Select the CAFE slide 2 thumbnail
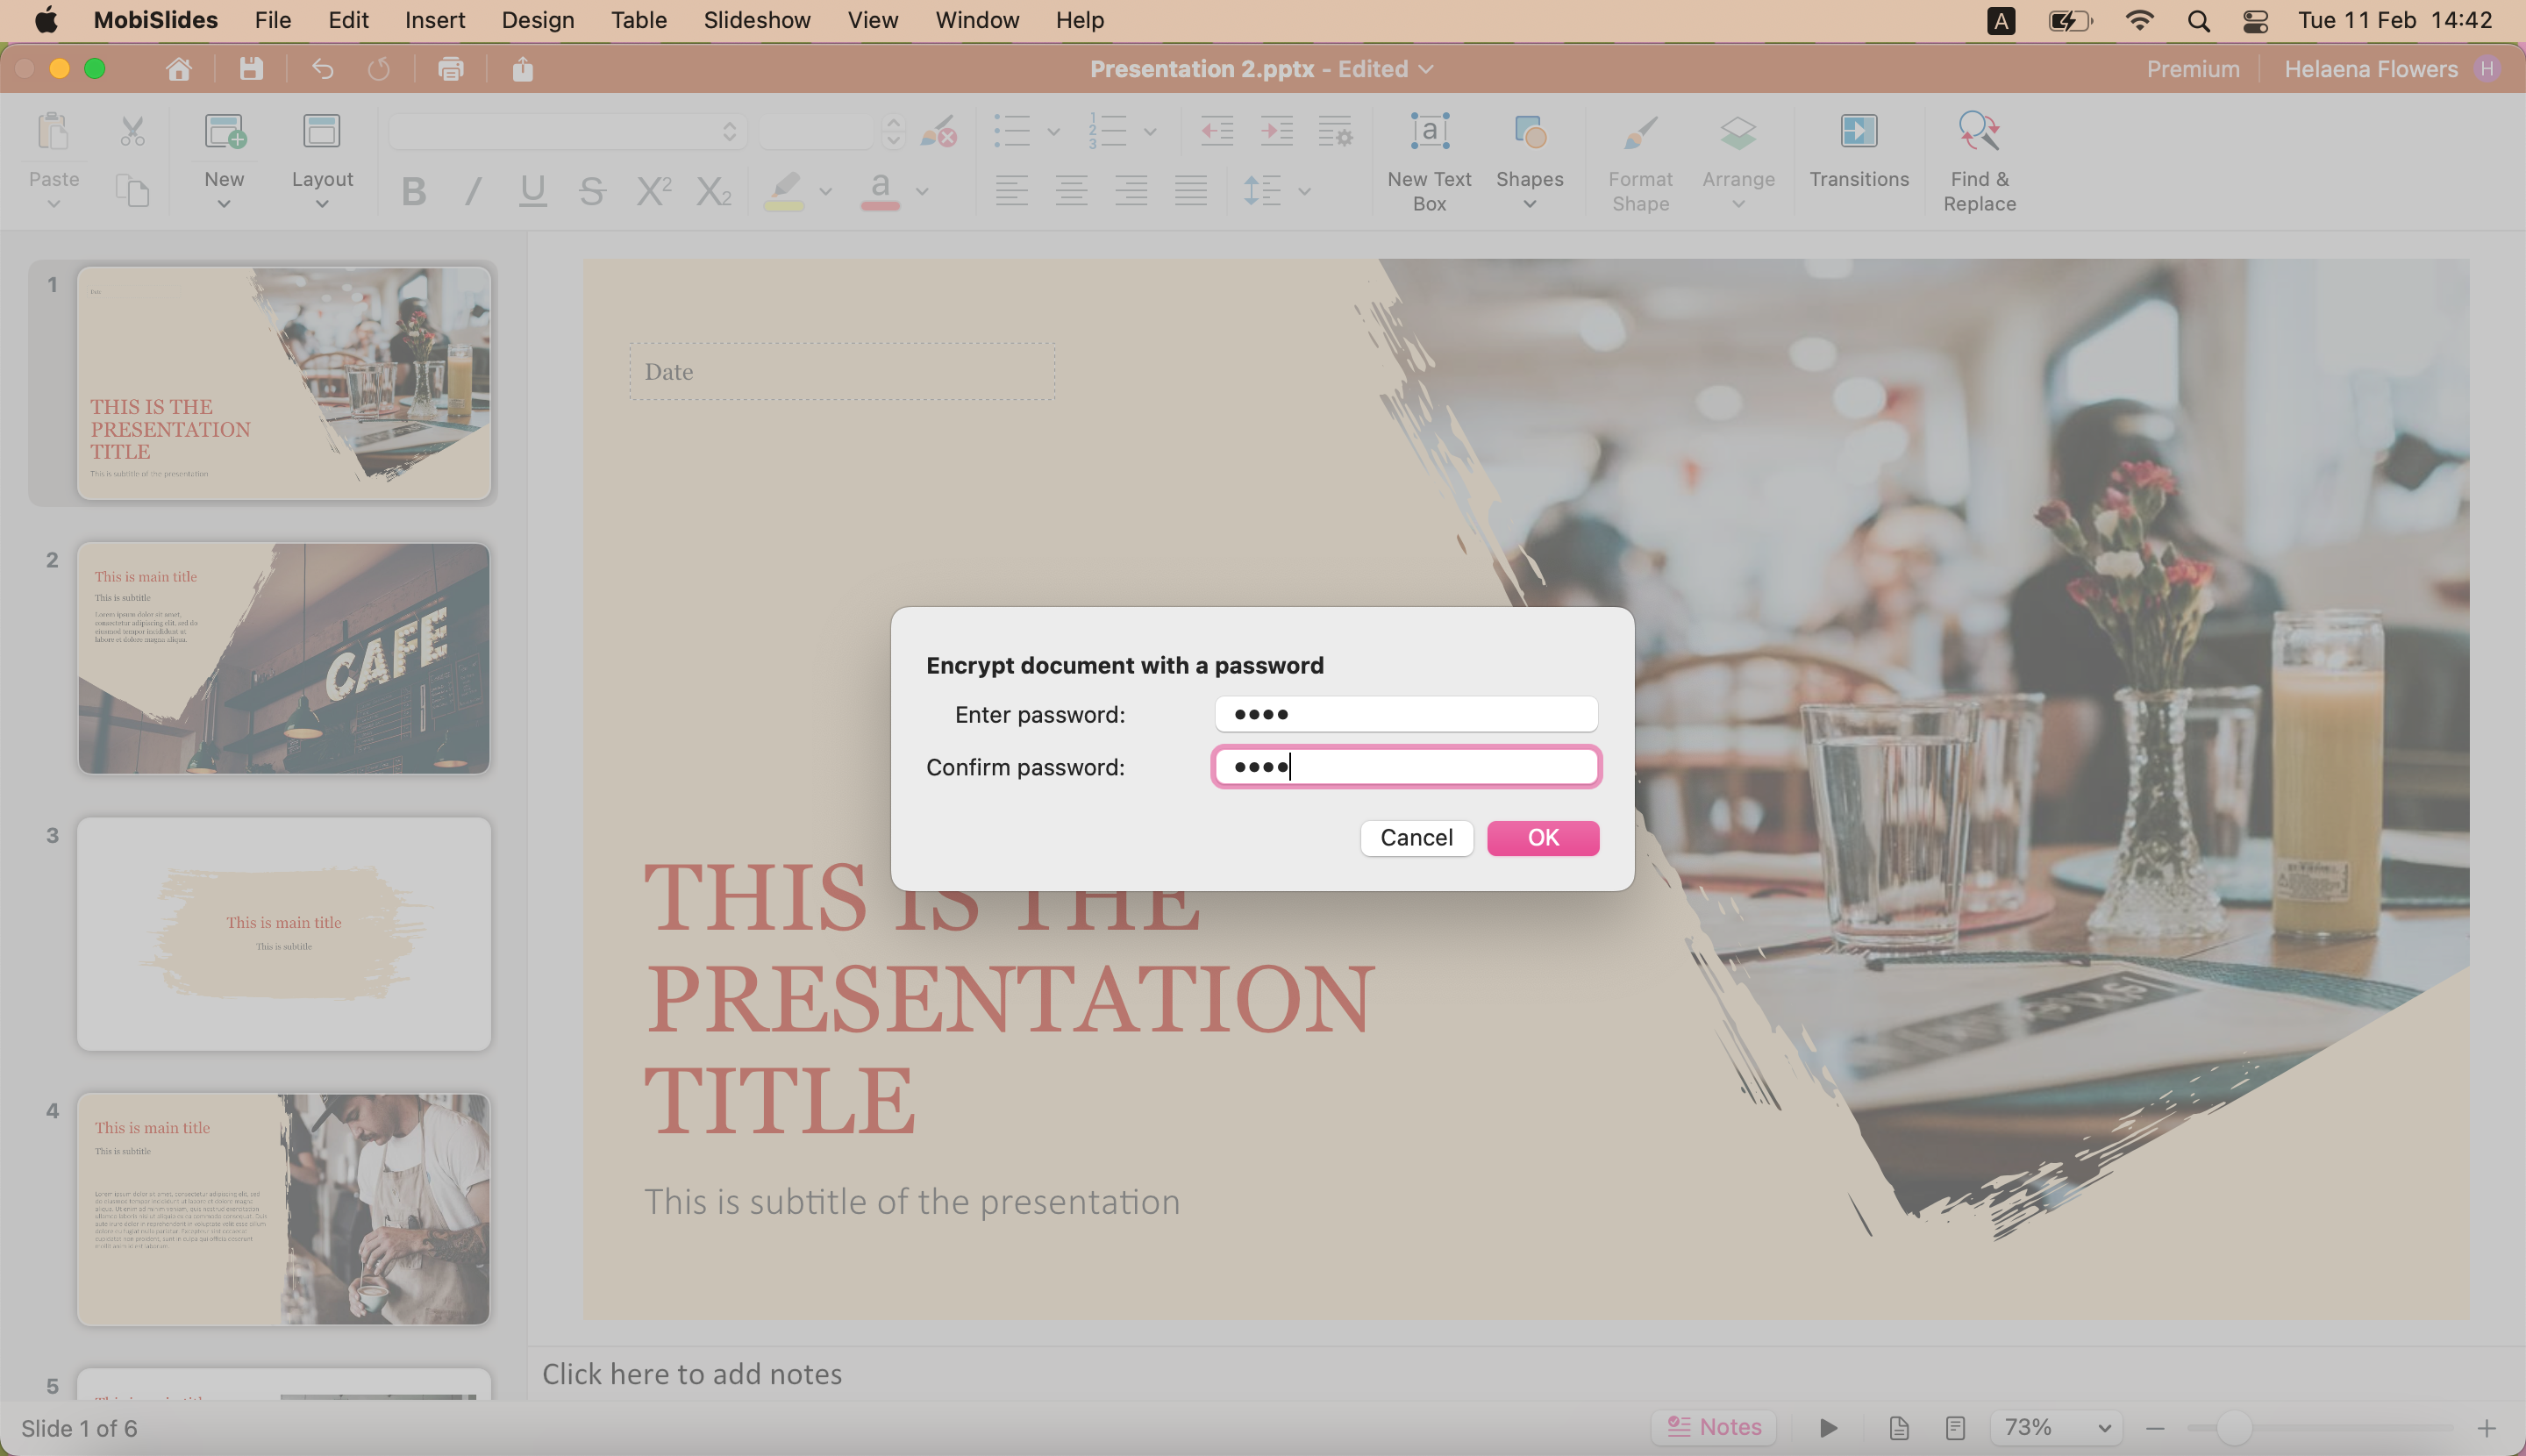The height and width of the screenshot is (1456, 2526). [284, 658]
